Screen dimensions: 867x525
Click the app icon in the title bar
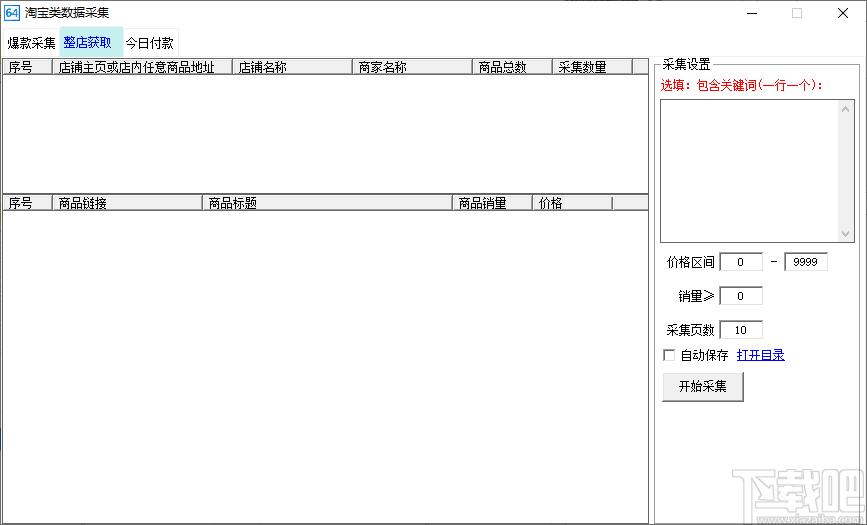tap(12, 13)
